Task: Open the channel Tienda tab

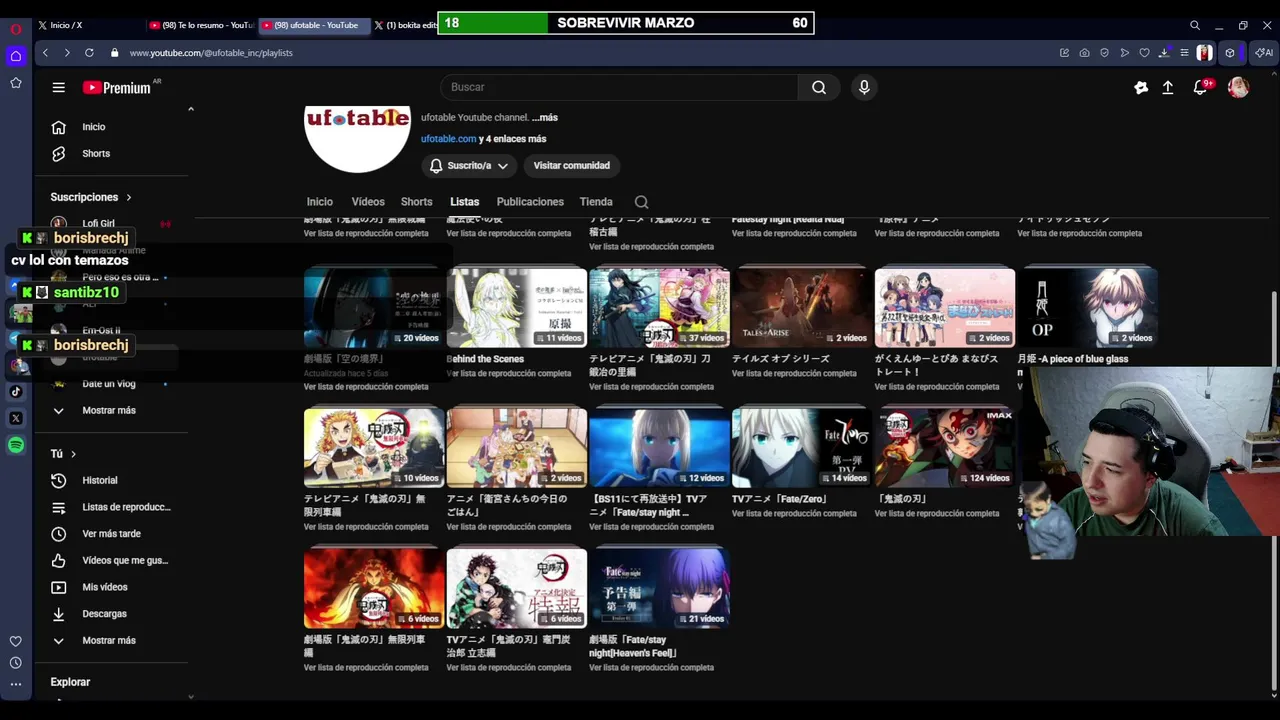Action: [x=596, y=202]
